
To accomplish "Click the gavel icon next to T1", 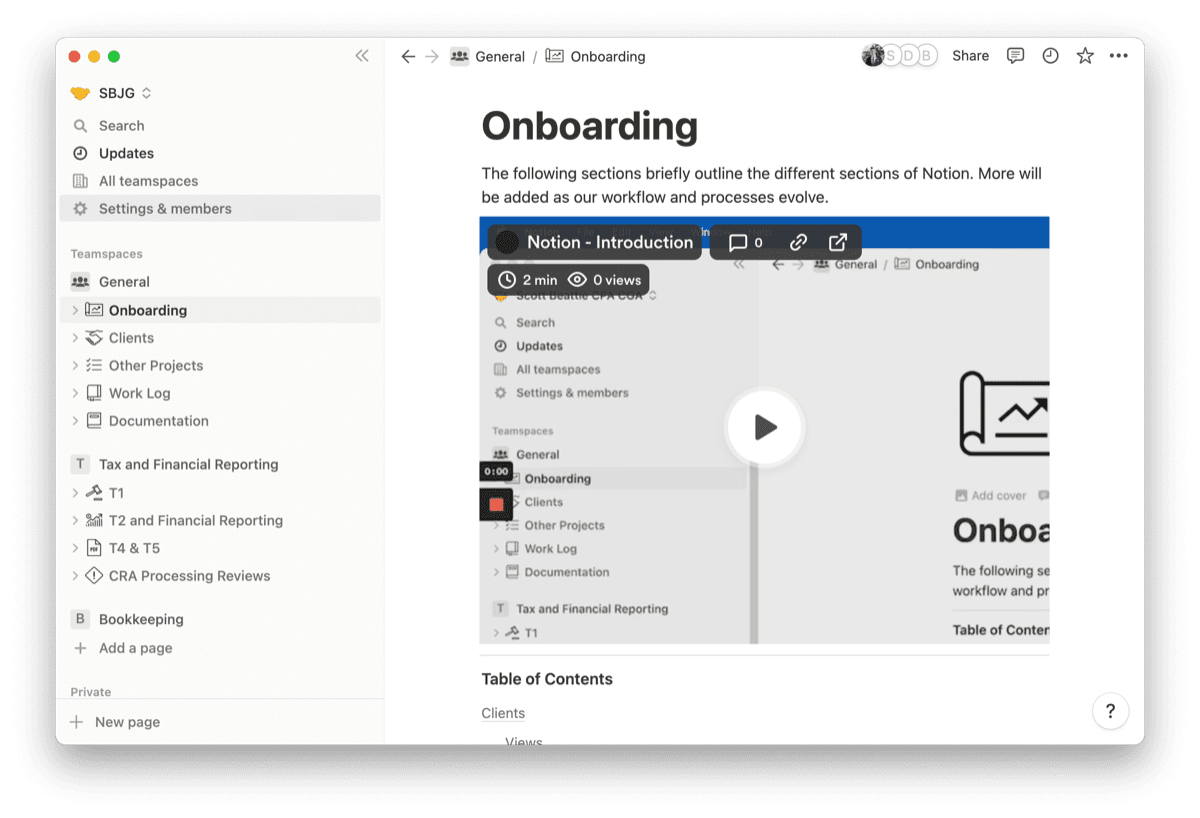I will point(94,493).
